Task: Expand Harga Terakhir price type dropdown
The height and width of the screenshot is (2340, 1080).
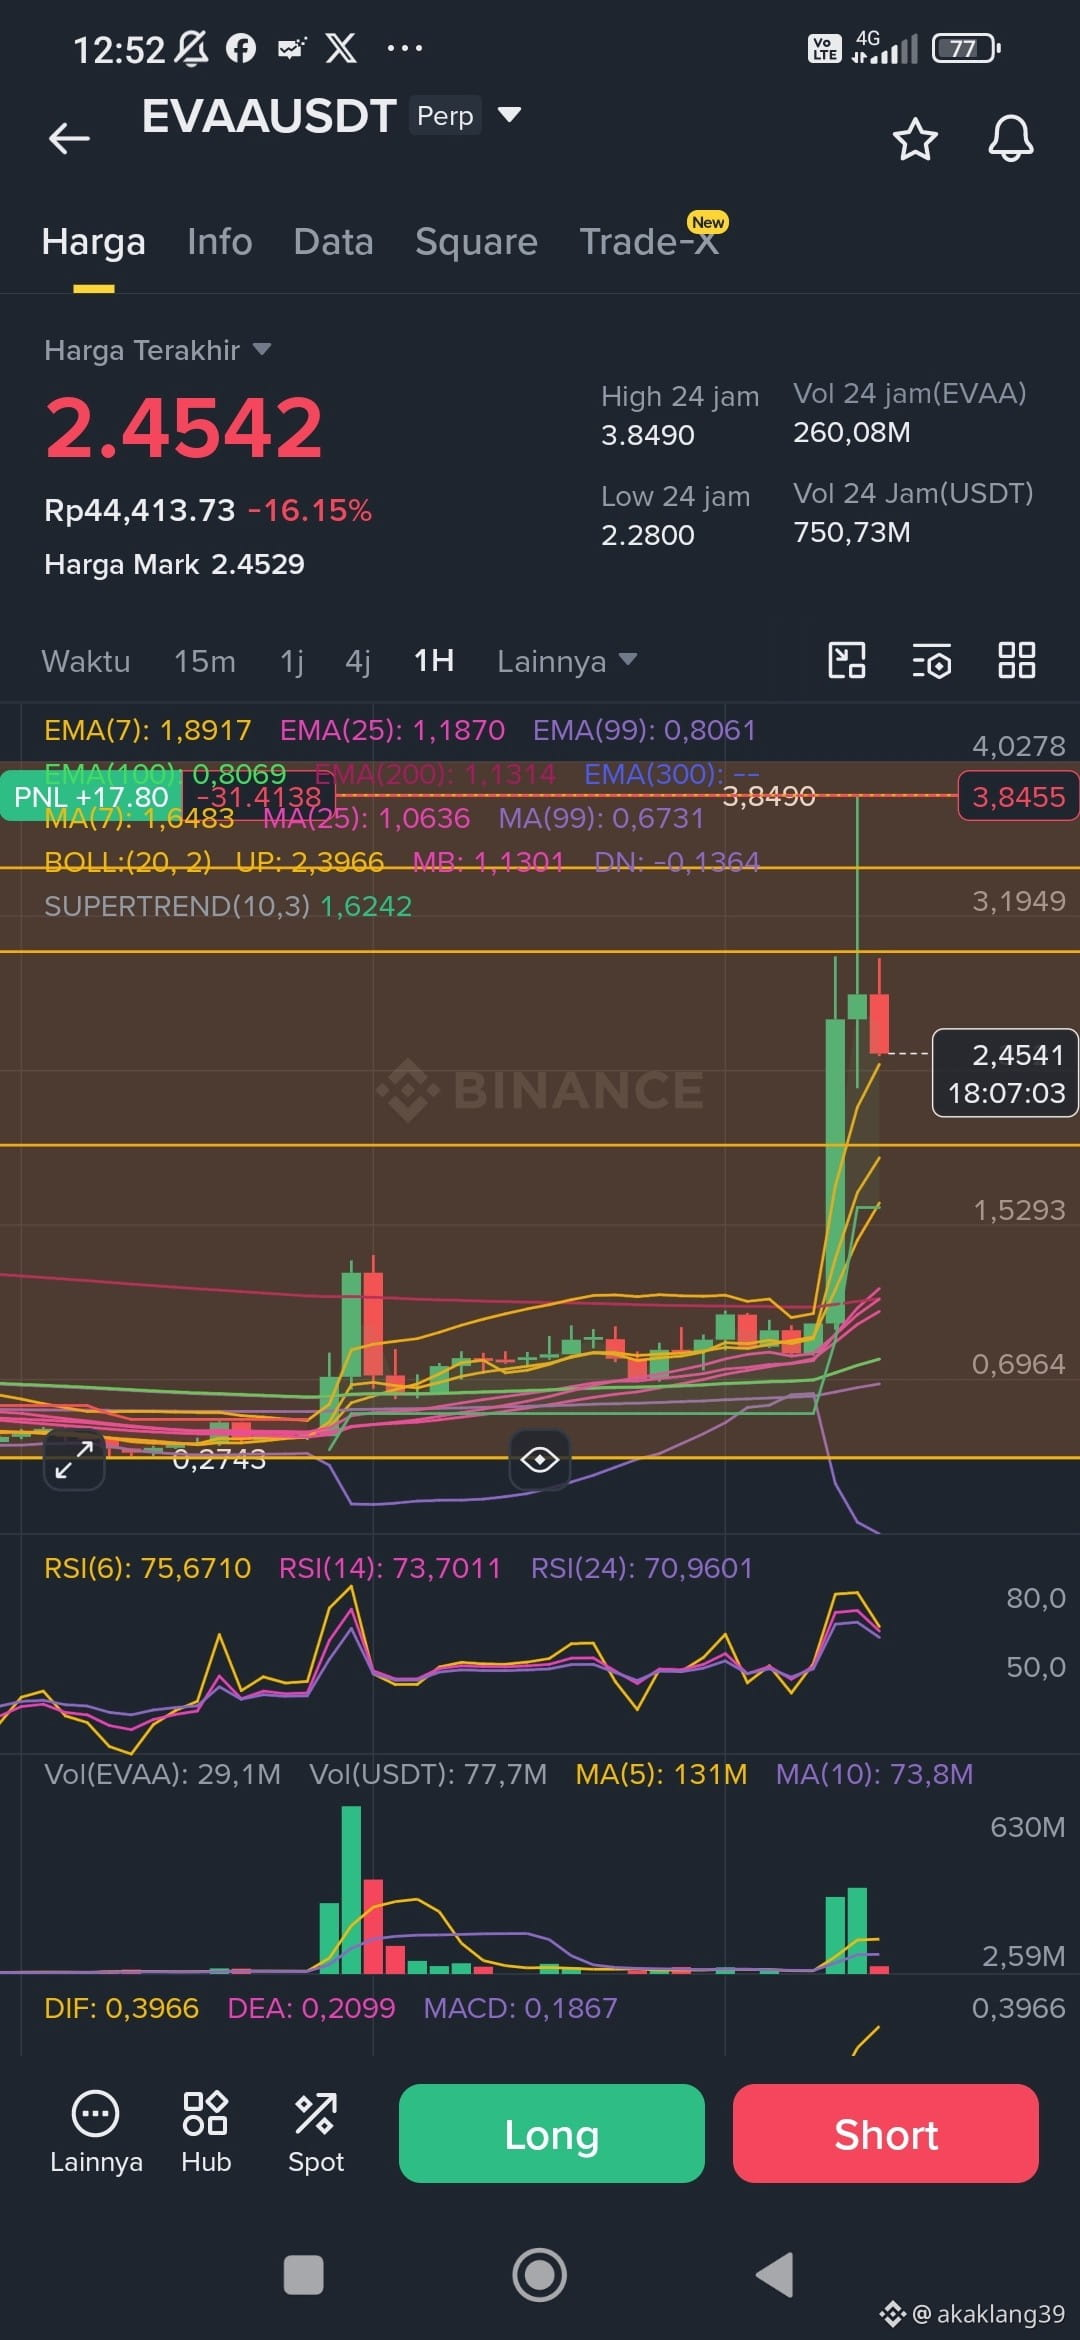Action: tap(262, 350)
